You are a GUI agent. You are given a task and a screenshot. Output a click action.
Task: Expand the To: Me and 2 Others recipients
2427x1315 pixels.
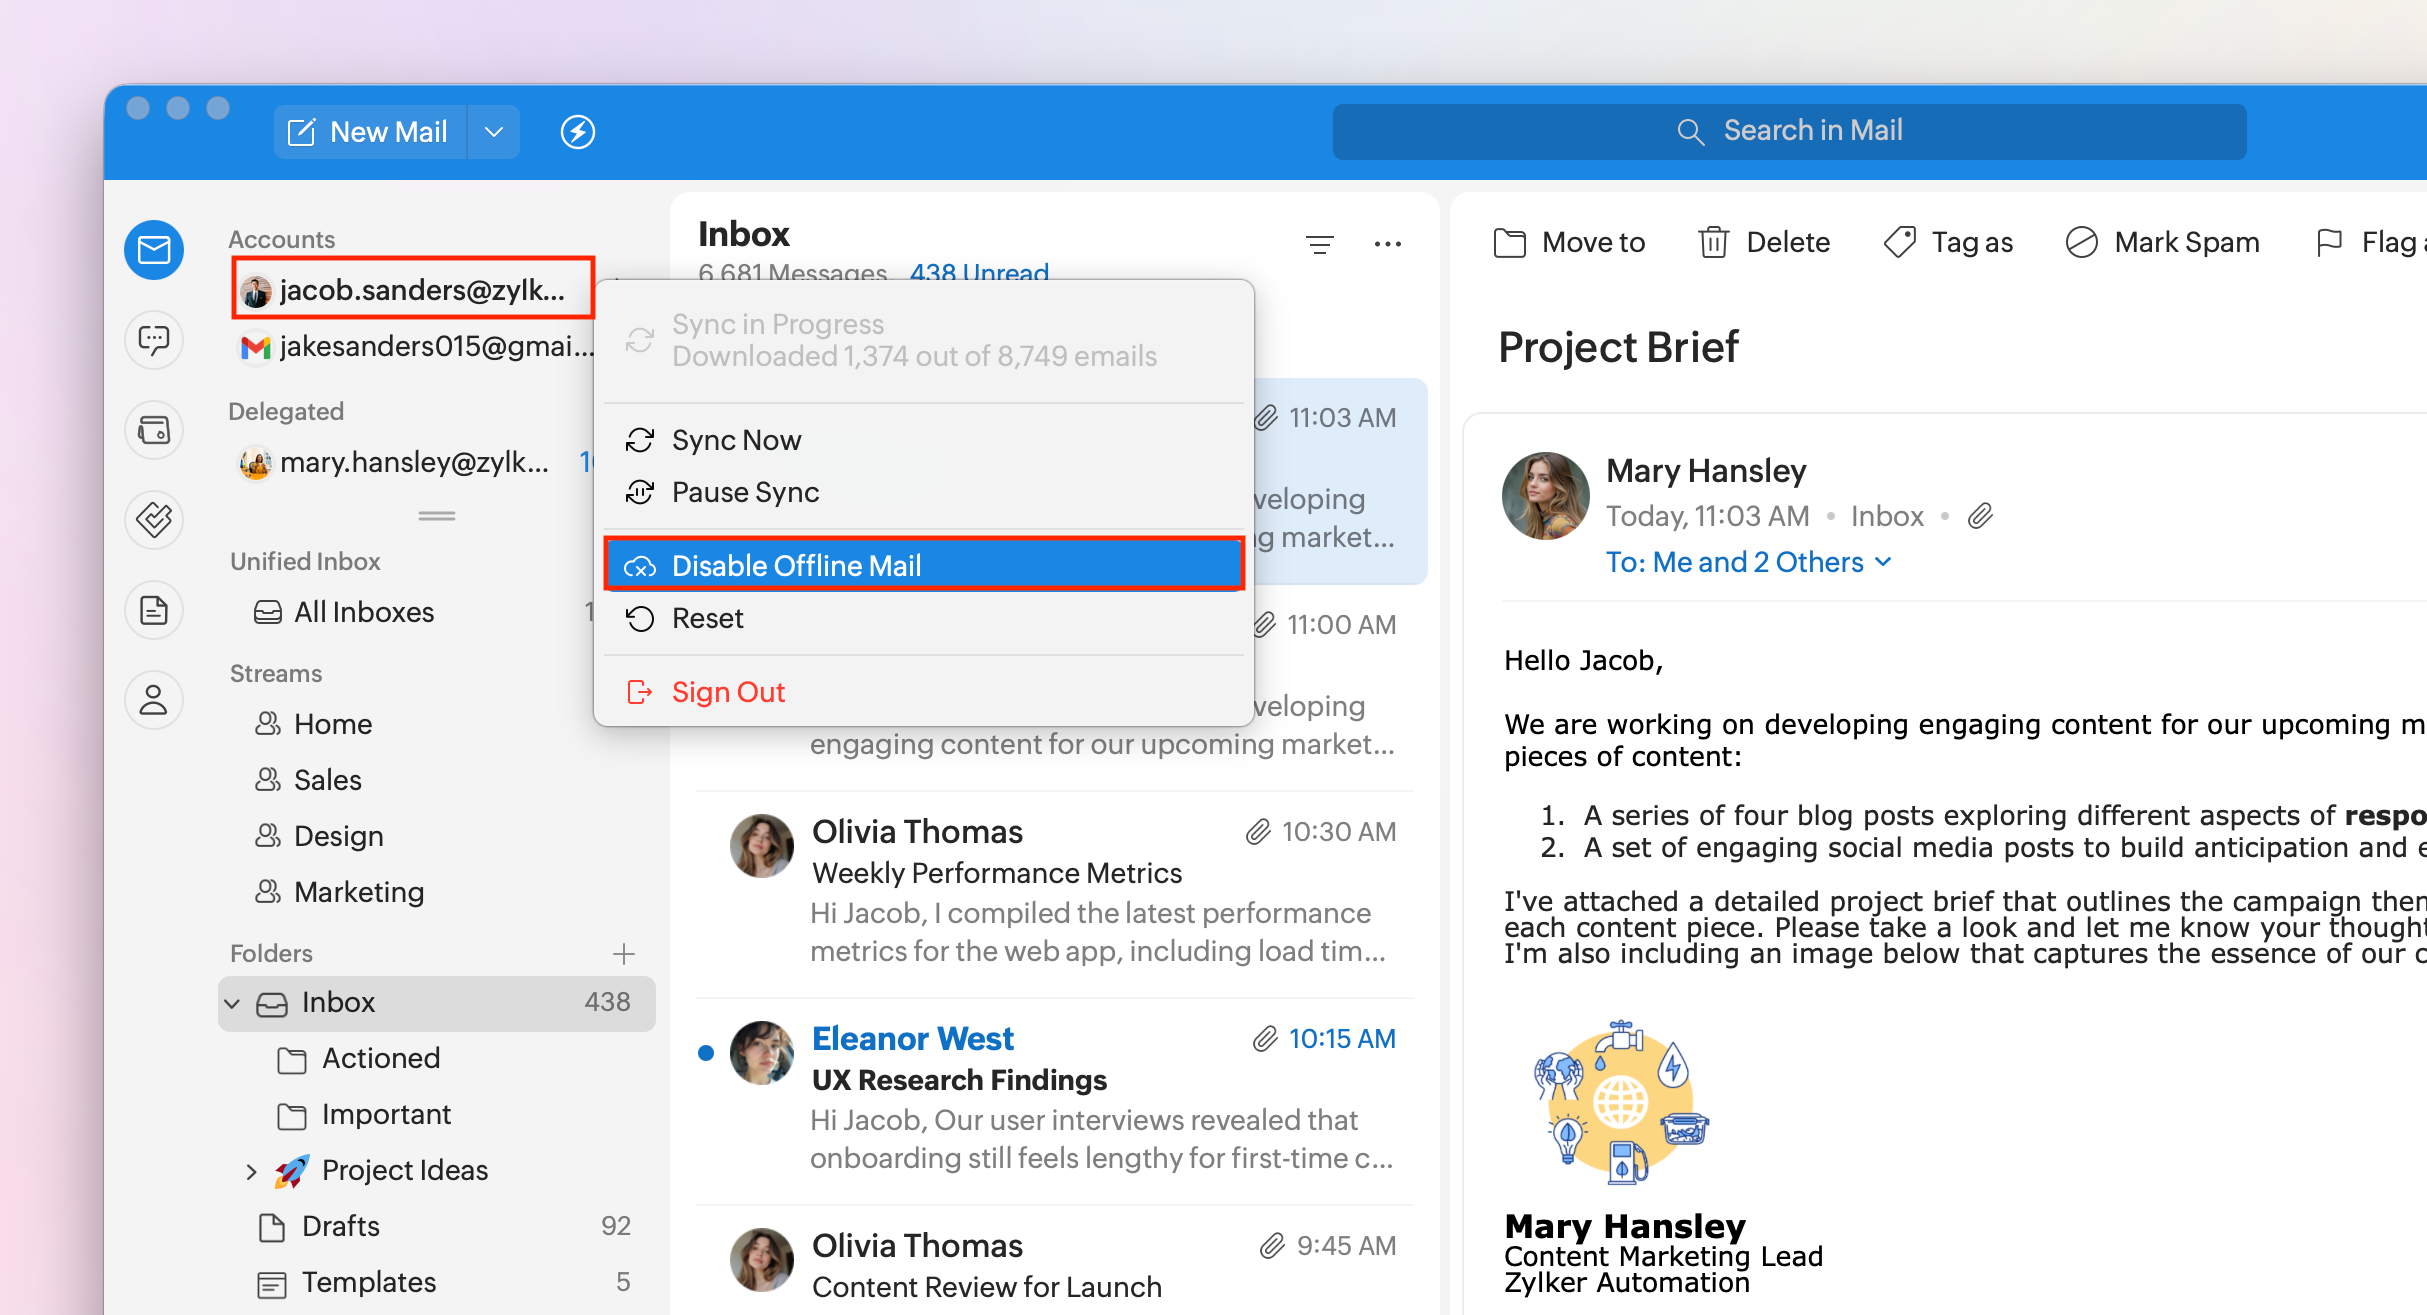pos(1748,562)
